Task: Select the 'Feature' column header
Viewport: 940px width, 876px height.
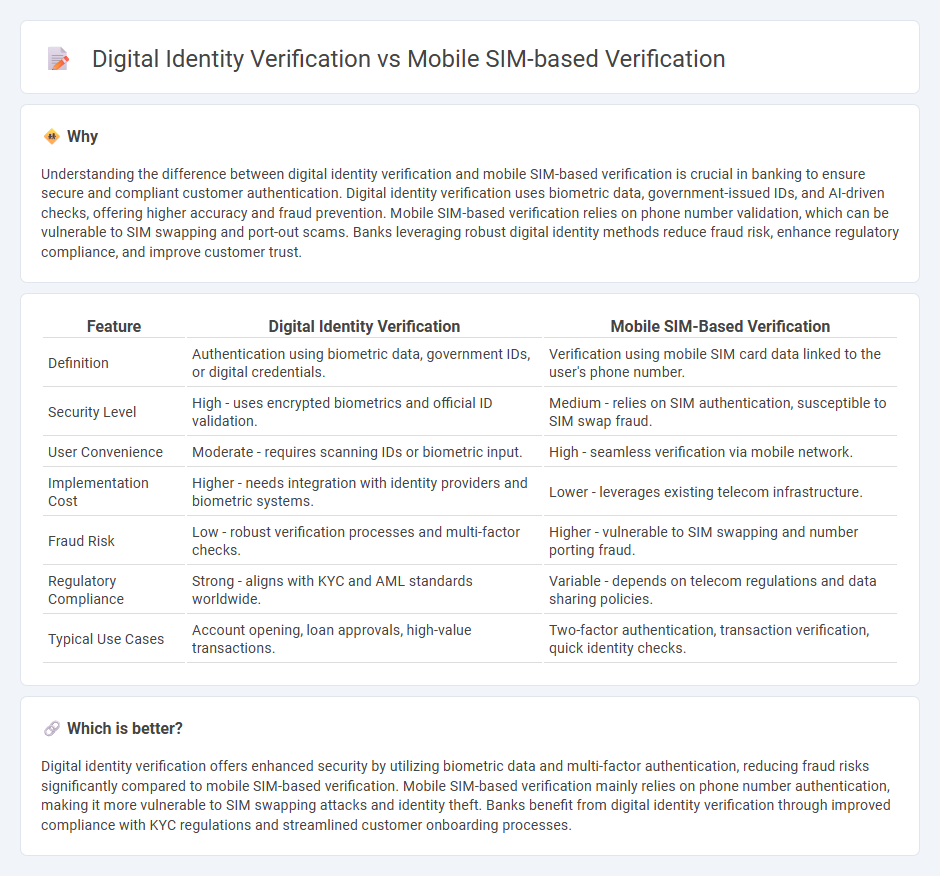Action: [114, 326]
